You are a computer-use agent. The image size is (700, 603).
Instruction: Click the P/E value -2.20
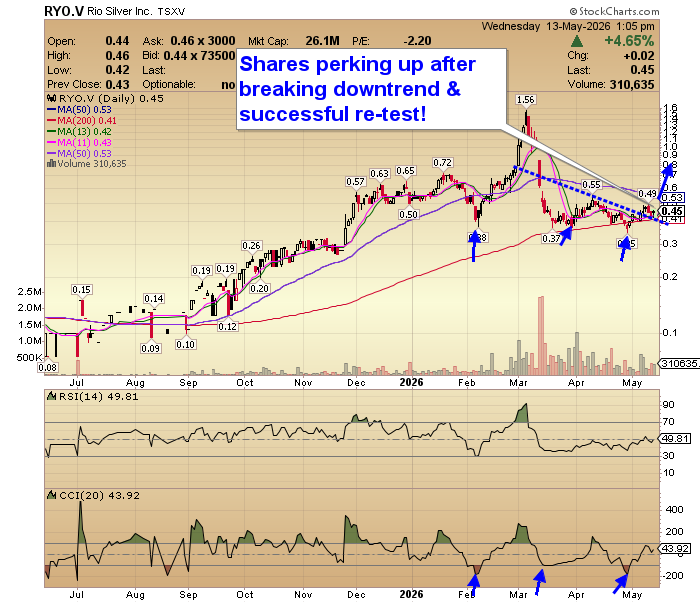coord(417,41)
